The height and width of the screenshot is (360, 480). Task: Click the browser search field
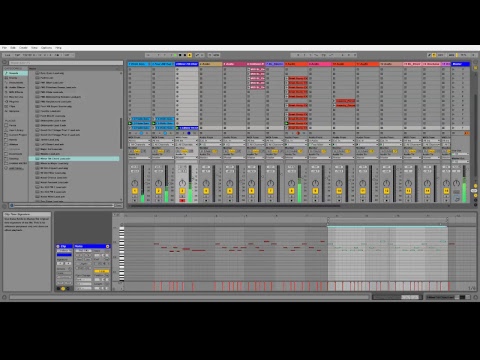[x=66, y=63]
